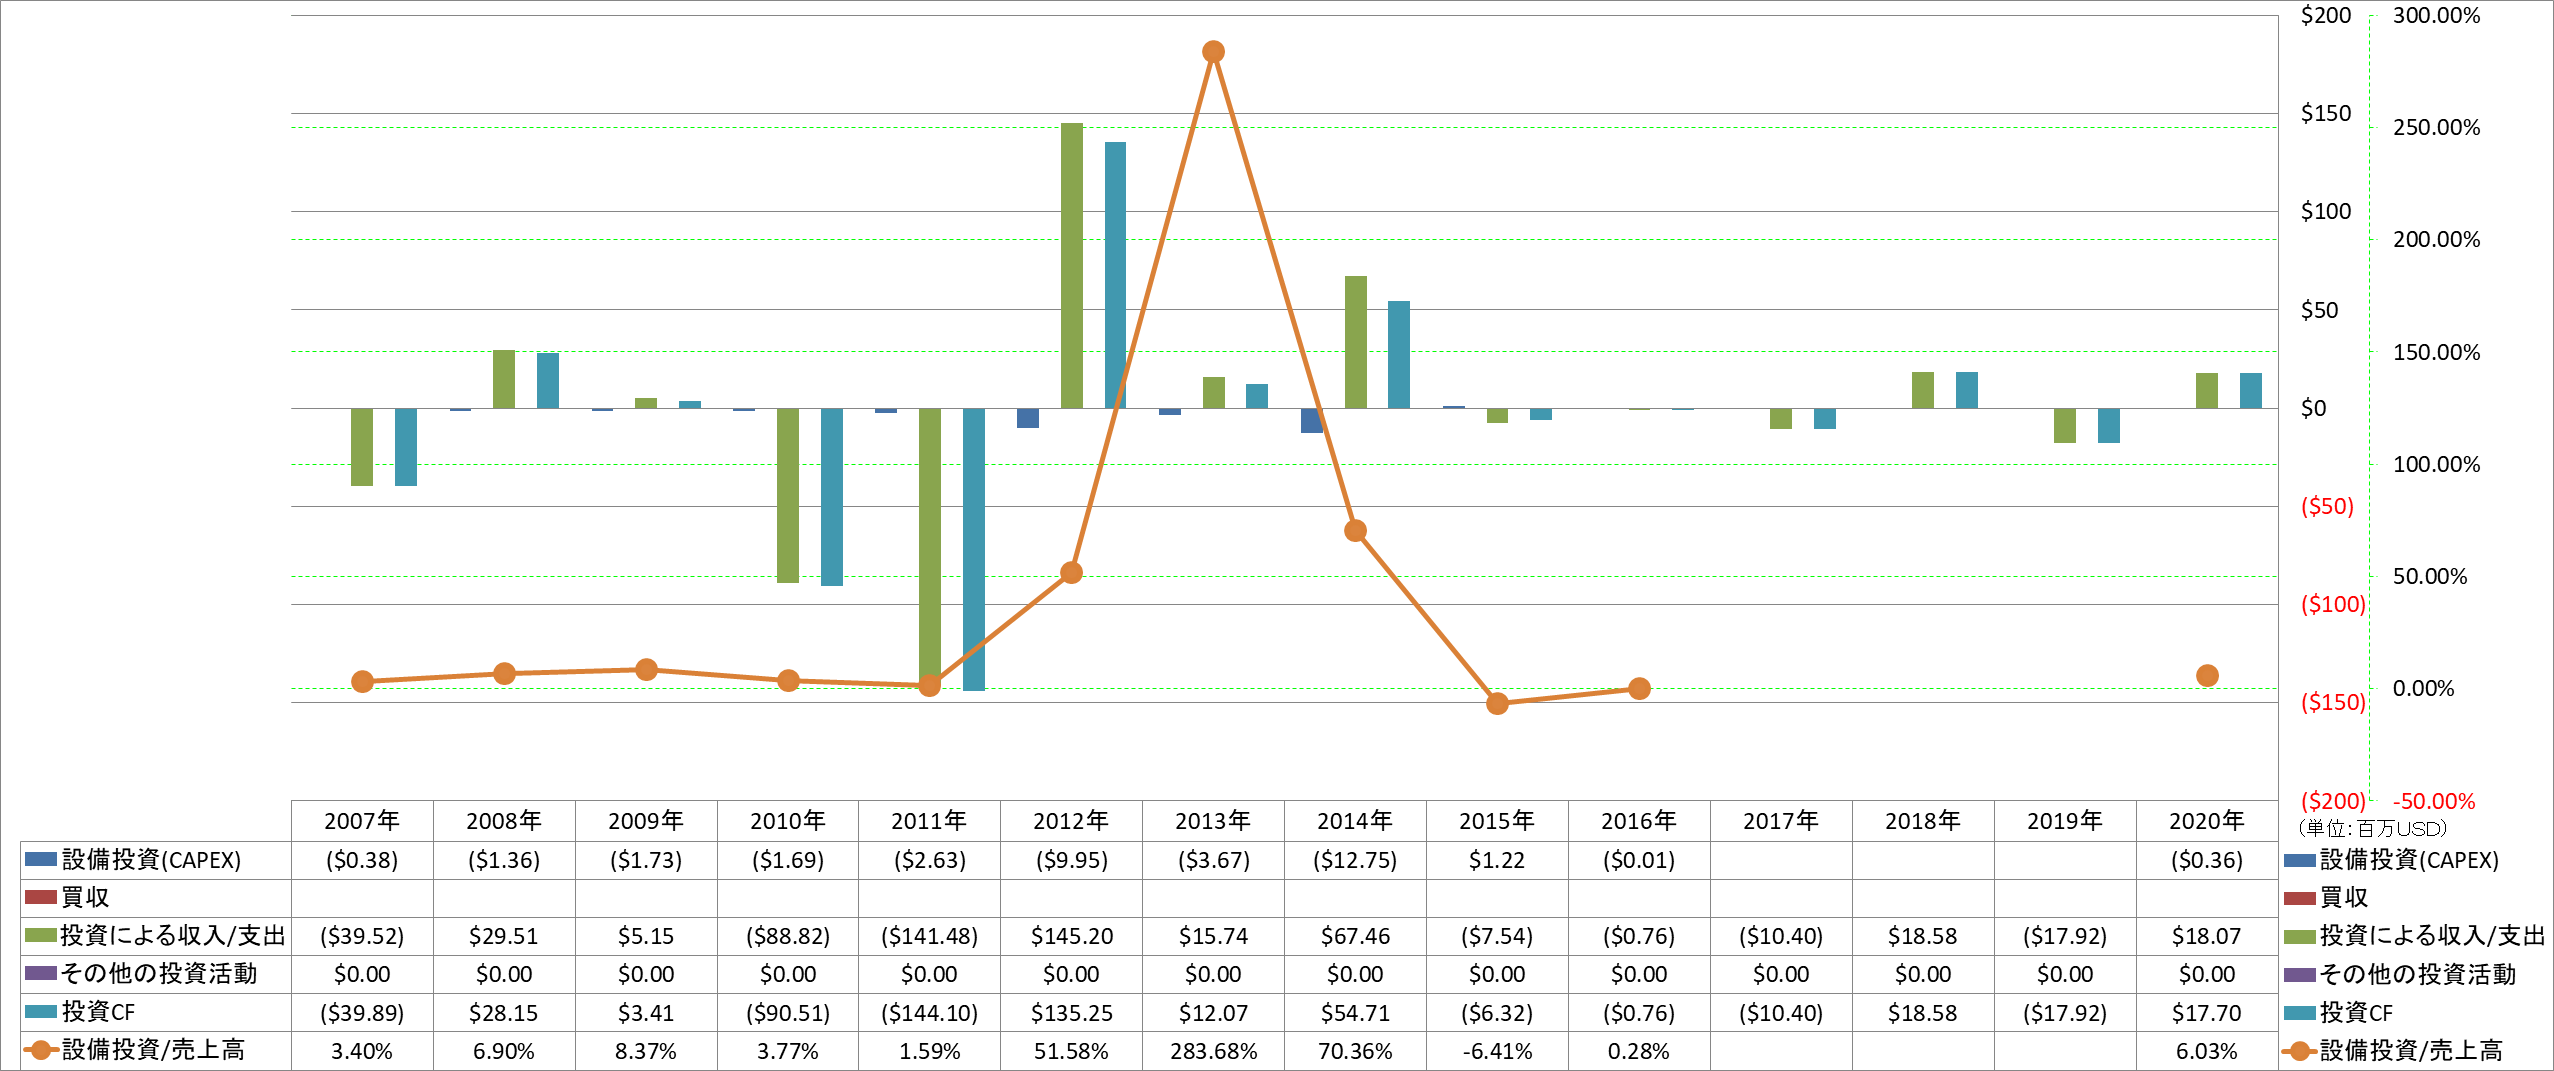2554x1071 pixels.
Task: Click the ($141.48) cell under 2011年
Action: pos(930,936)
